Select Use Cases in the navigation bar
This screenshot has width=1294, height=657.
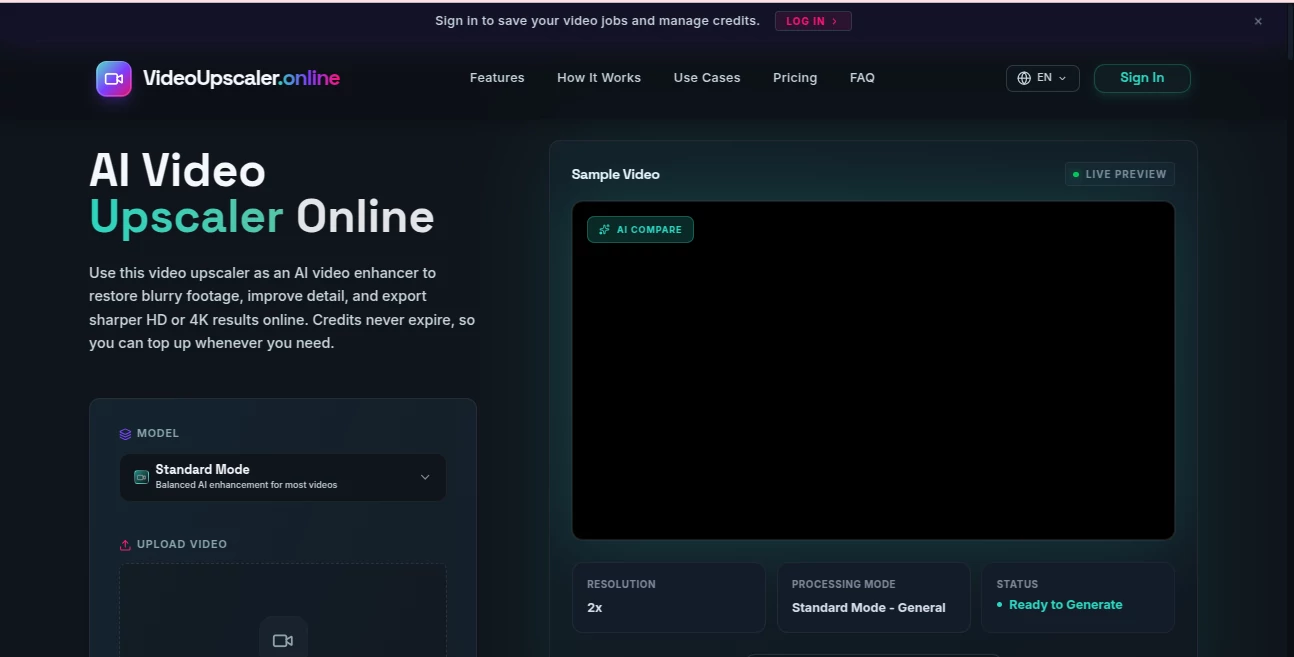pyautogui.click(x=707, y=77)
